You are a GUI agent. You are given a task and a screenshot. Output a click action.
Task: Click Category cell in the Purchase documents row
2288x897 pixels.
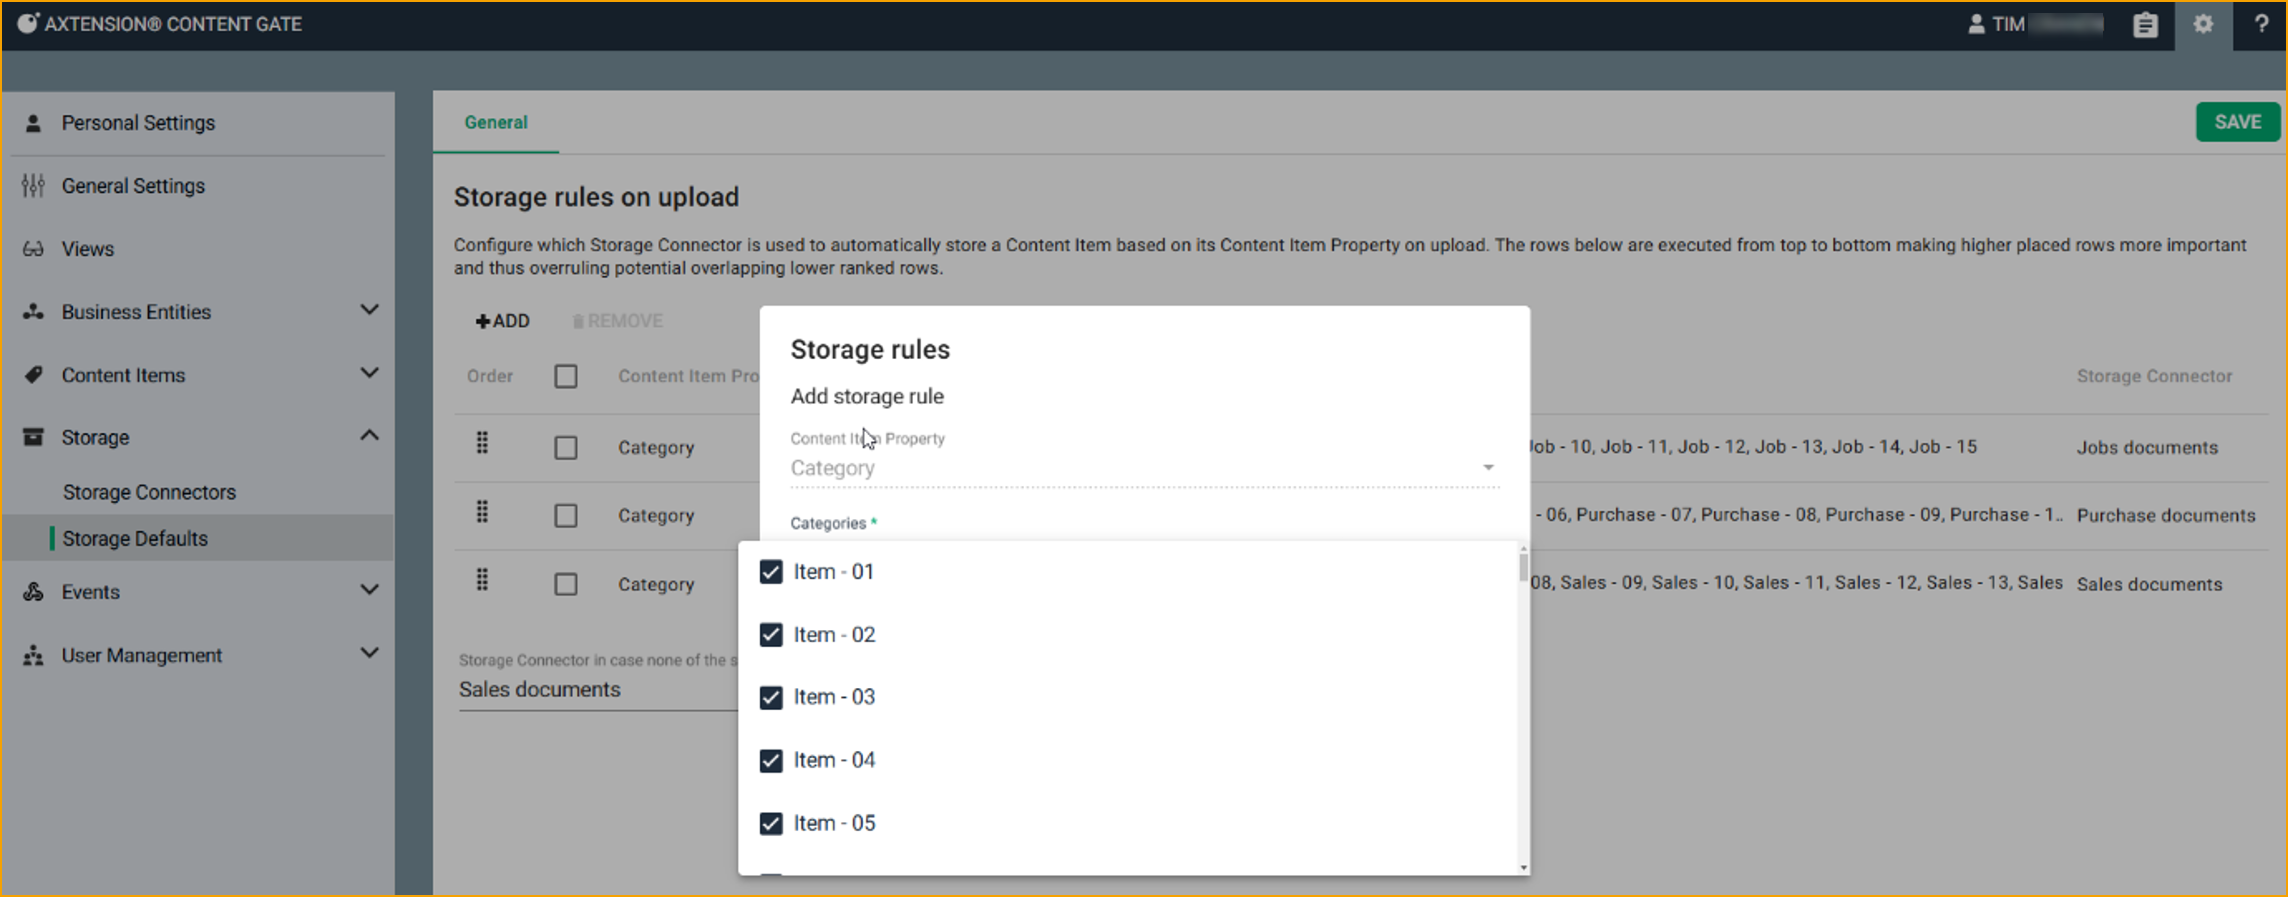pyautogui.click(x=656, y=515)
